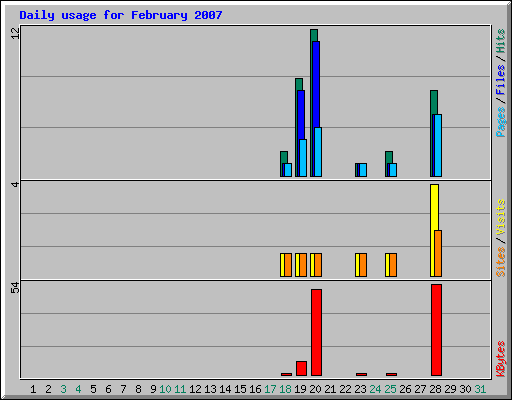This screenshot has height=400, width=512.
Task: Select the day 28 cyan Pages bar
Action: (438, 145)
